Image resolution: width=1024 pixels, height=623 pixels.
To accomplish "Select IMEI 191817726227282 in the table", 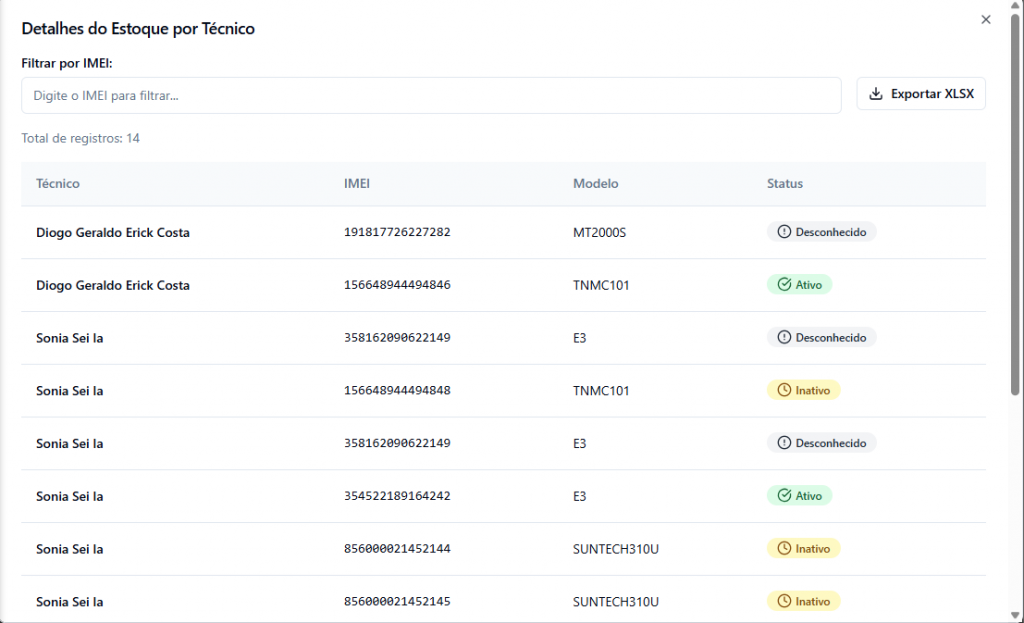I will click(397, 232).
